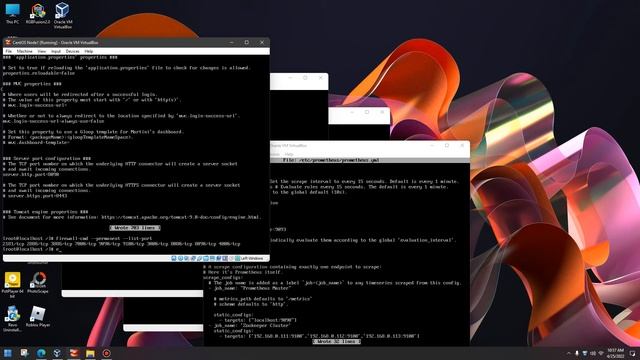Image resolution: width=640 pixels, height=360 pixels.
Task: Click the 'server.http.port' line in the terminal
Action: click(31, 174)
